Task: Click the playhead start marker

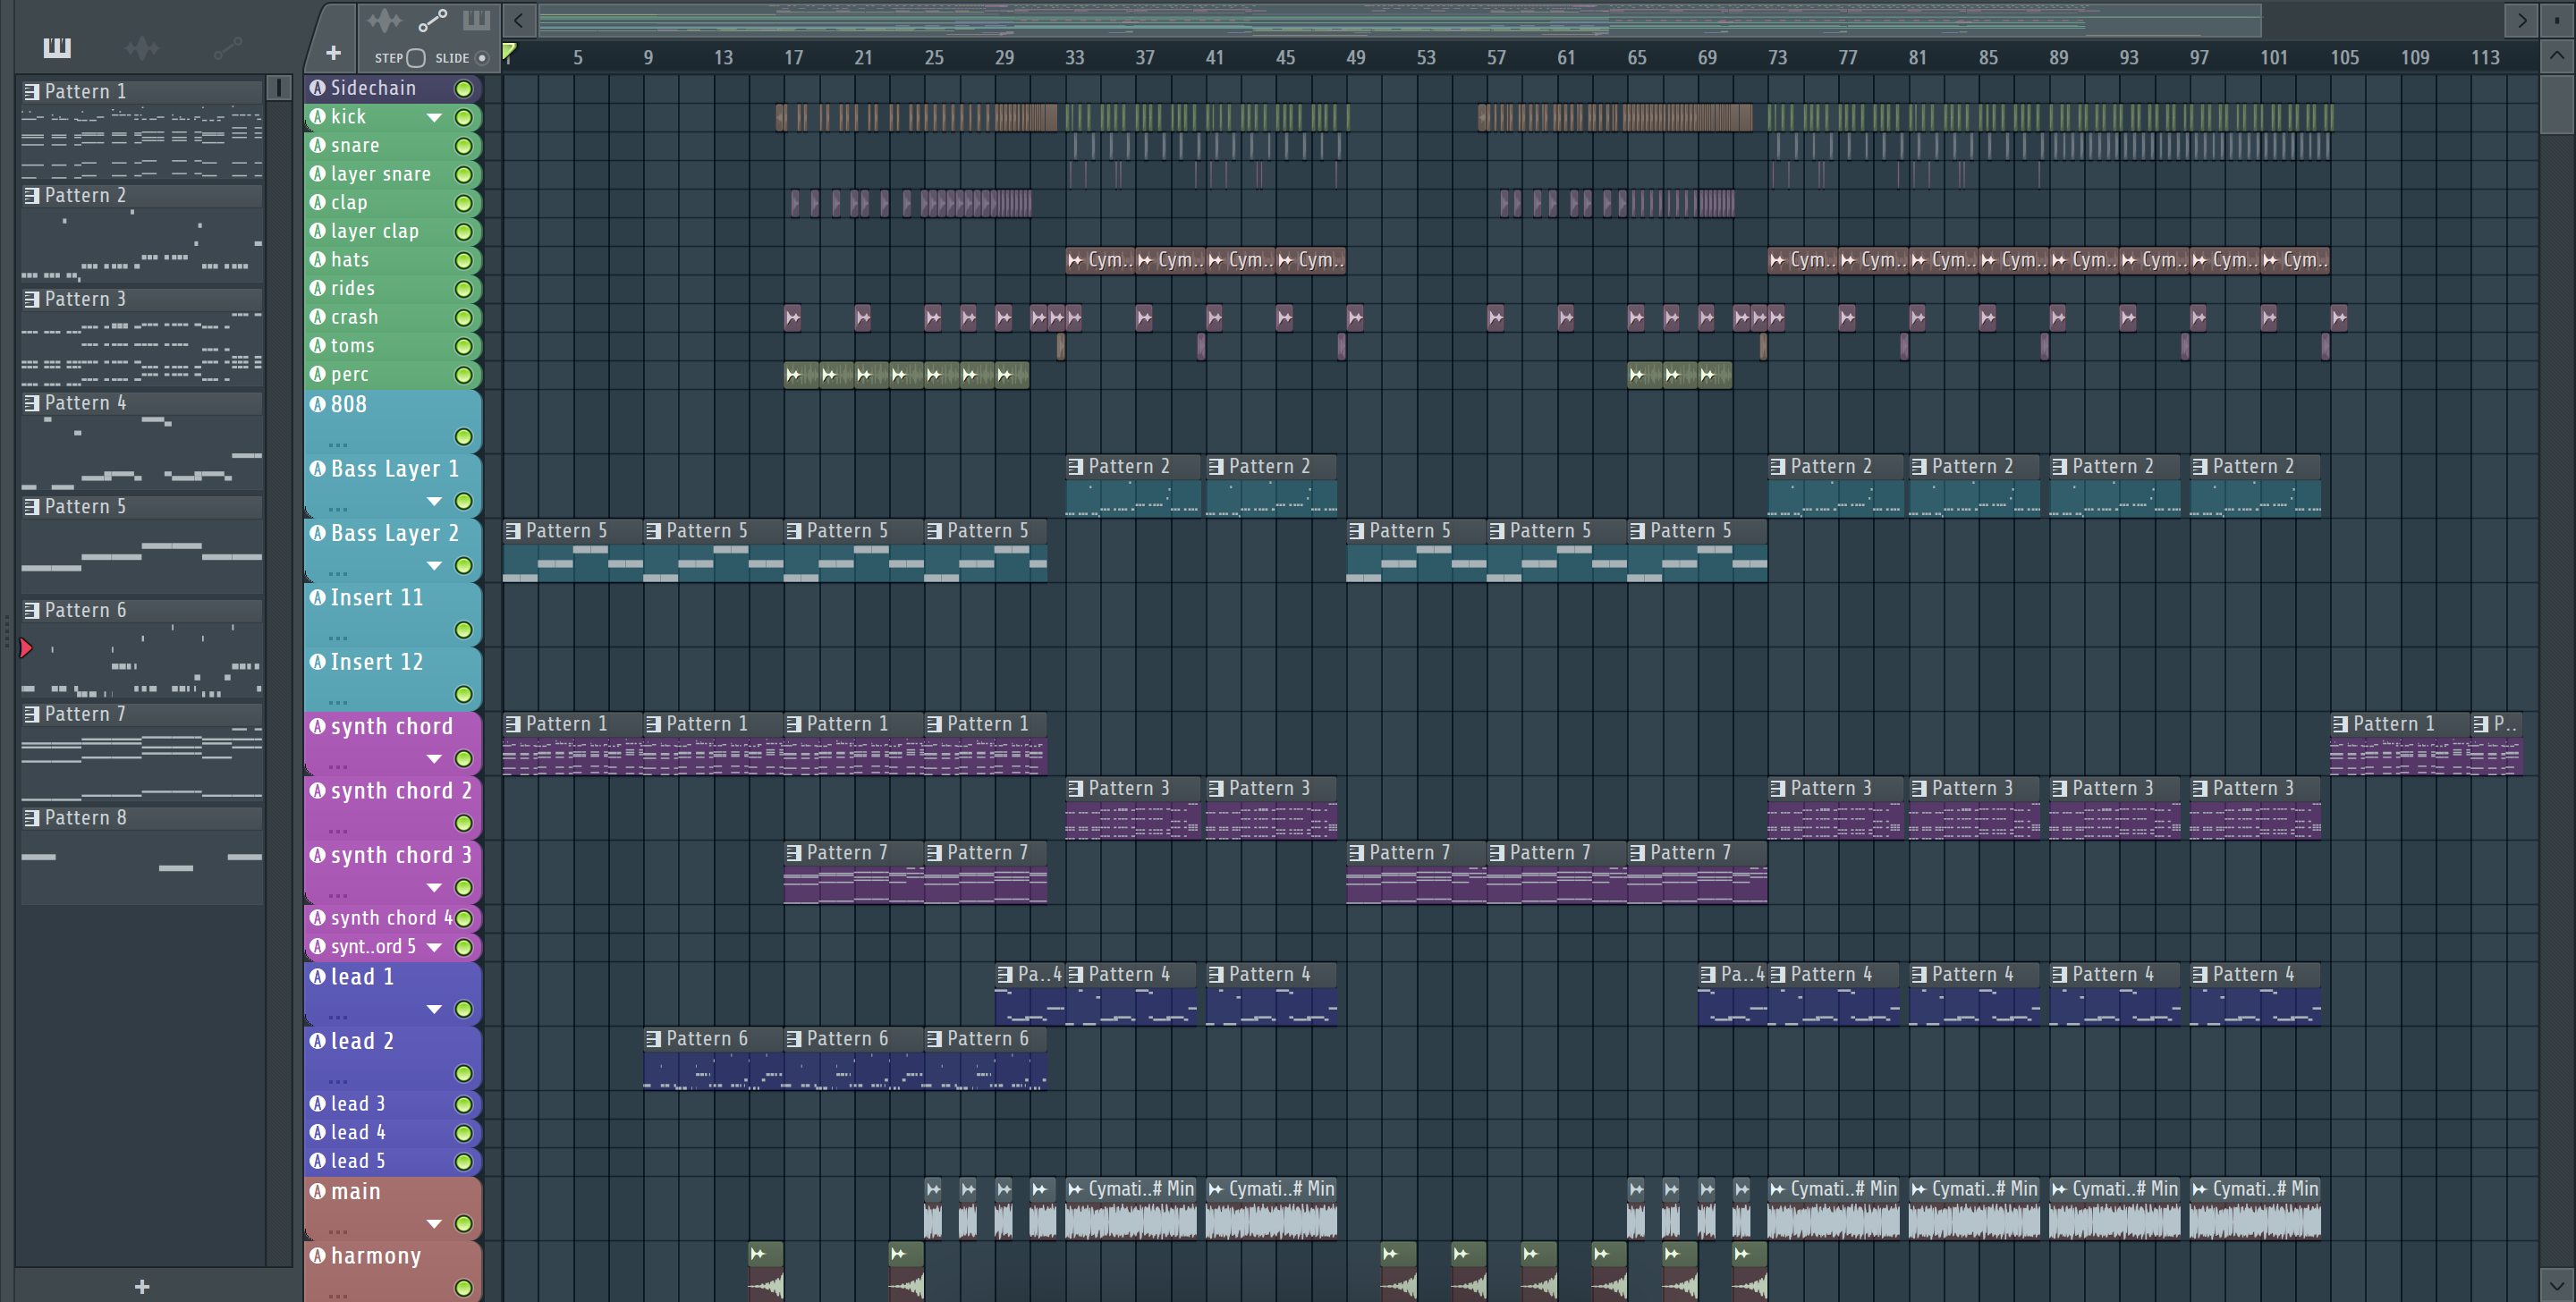Action: click(509, 51)
